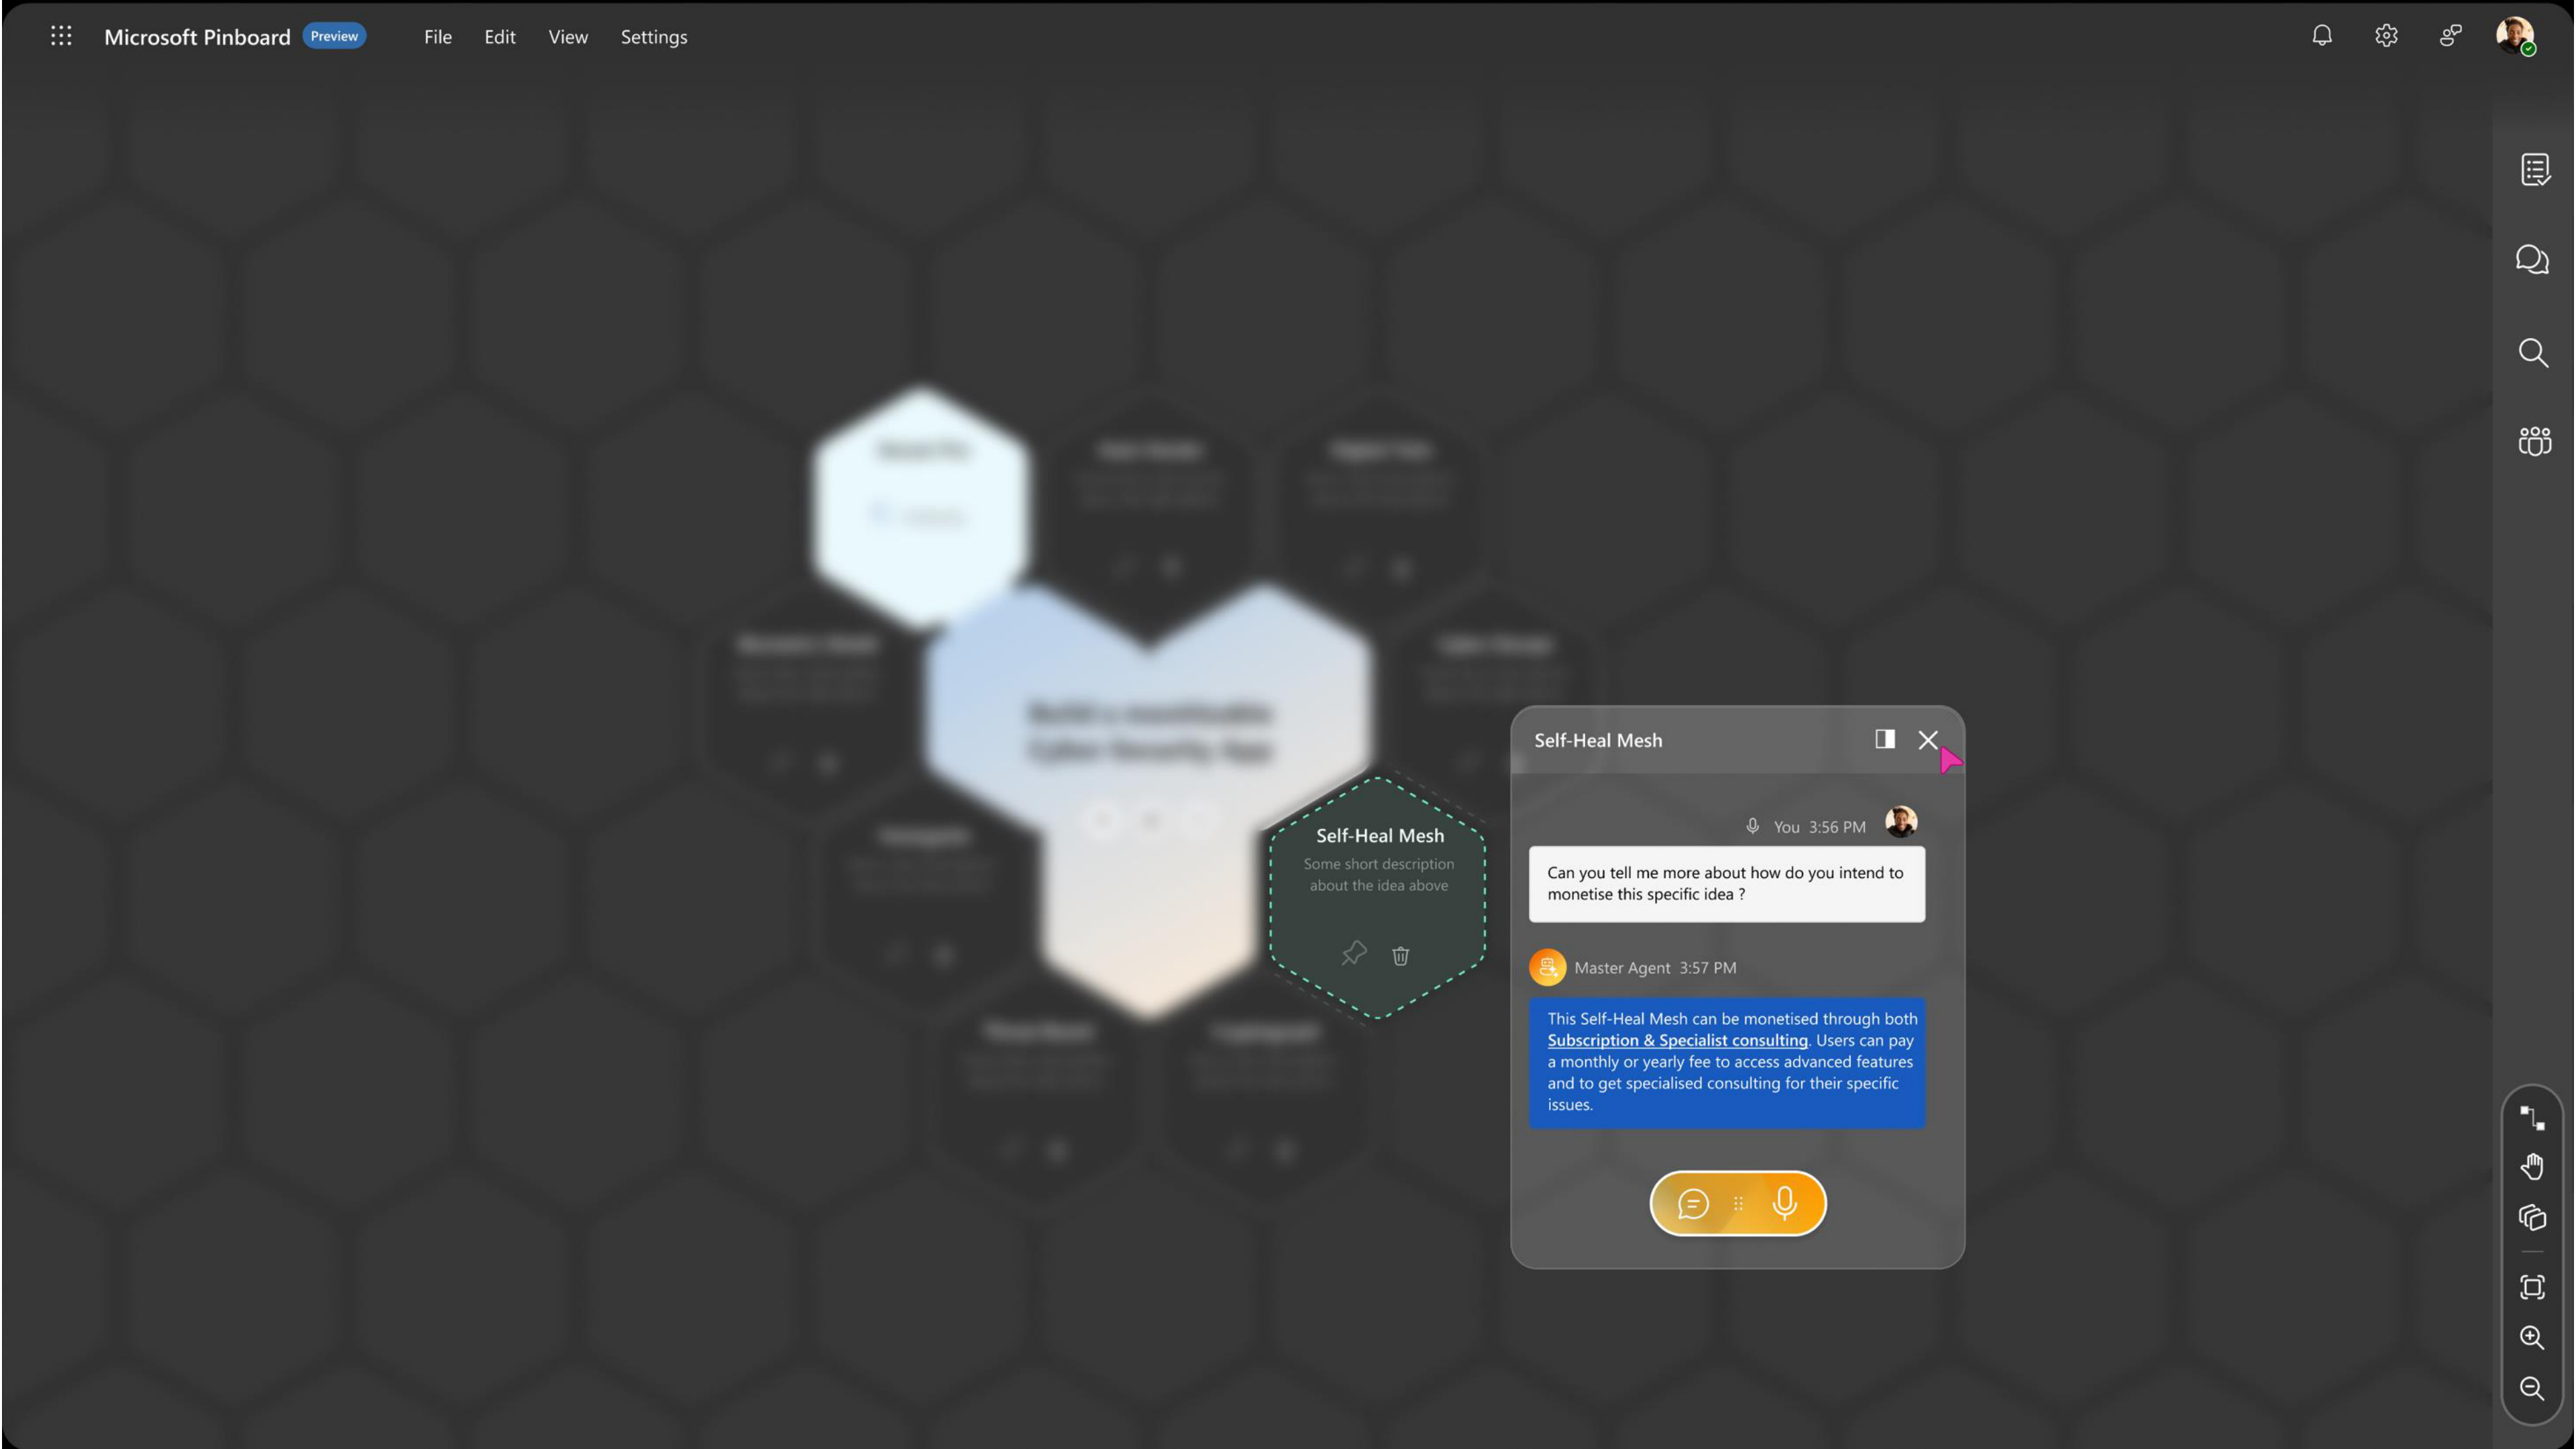Click the Master Agent reply bubble
Screen dimensions: 2576x1449
click(1726, 1062)
